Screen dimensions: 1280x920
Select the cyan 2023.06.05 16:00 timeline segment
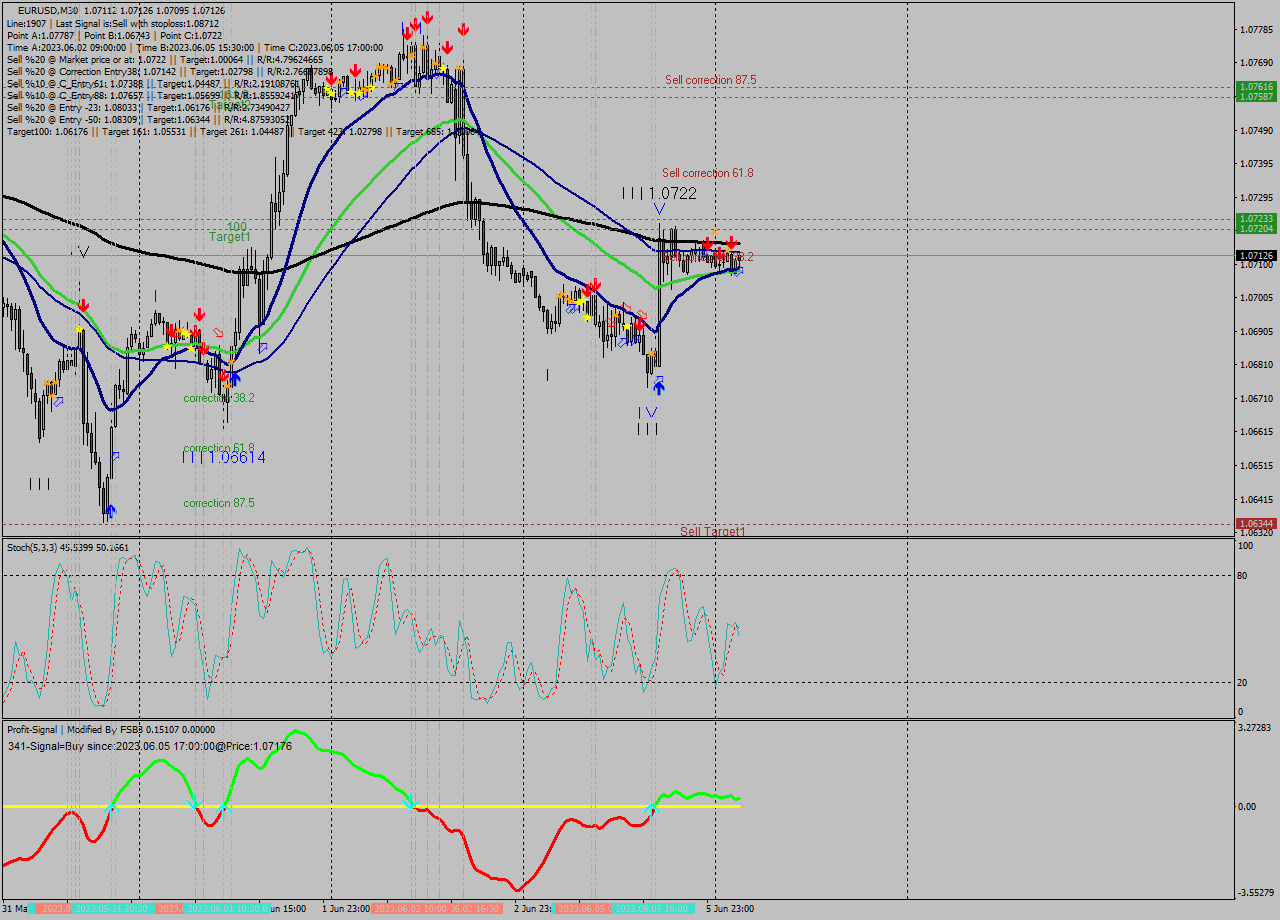click(651, 909)
